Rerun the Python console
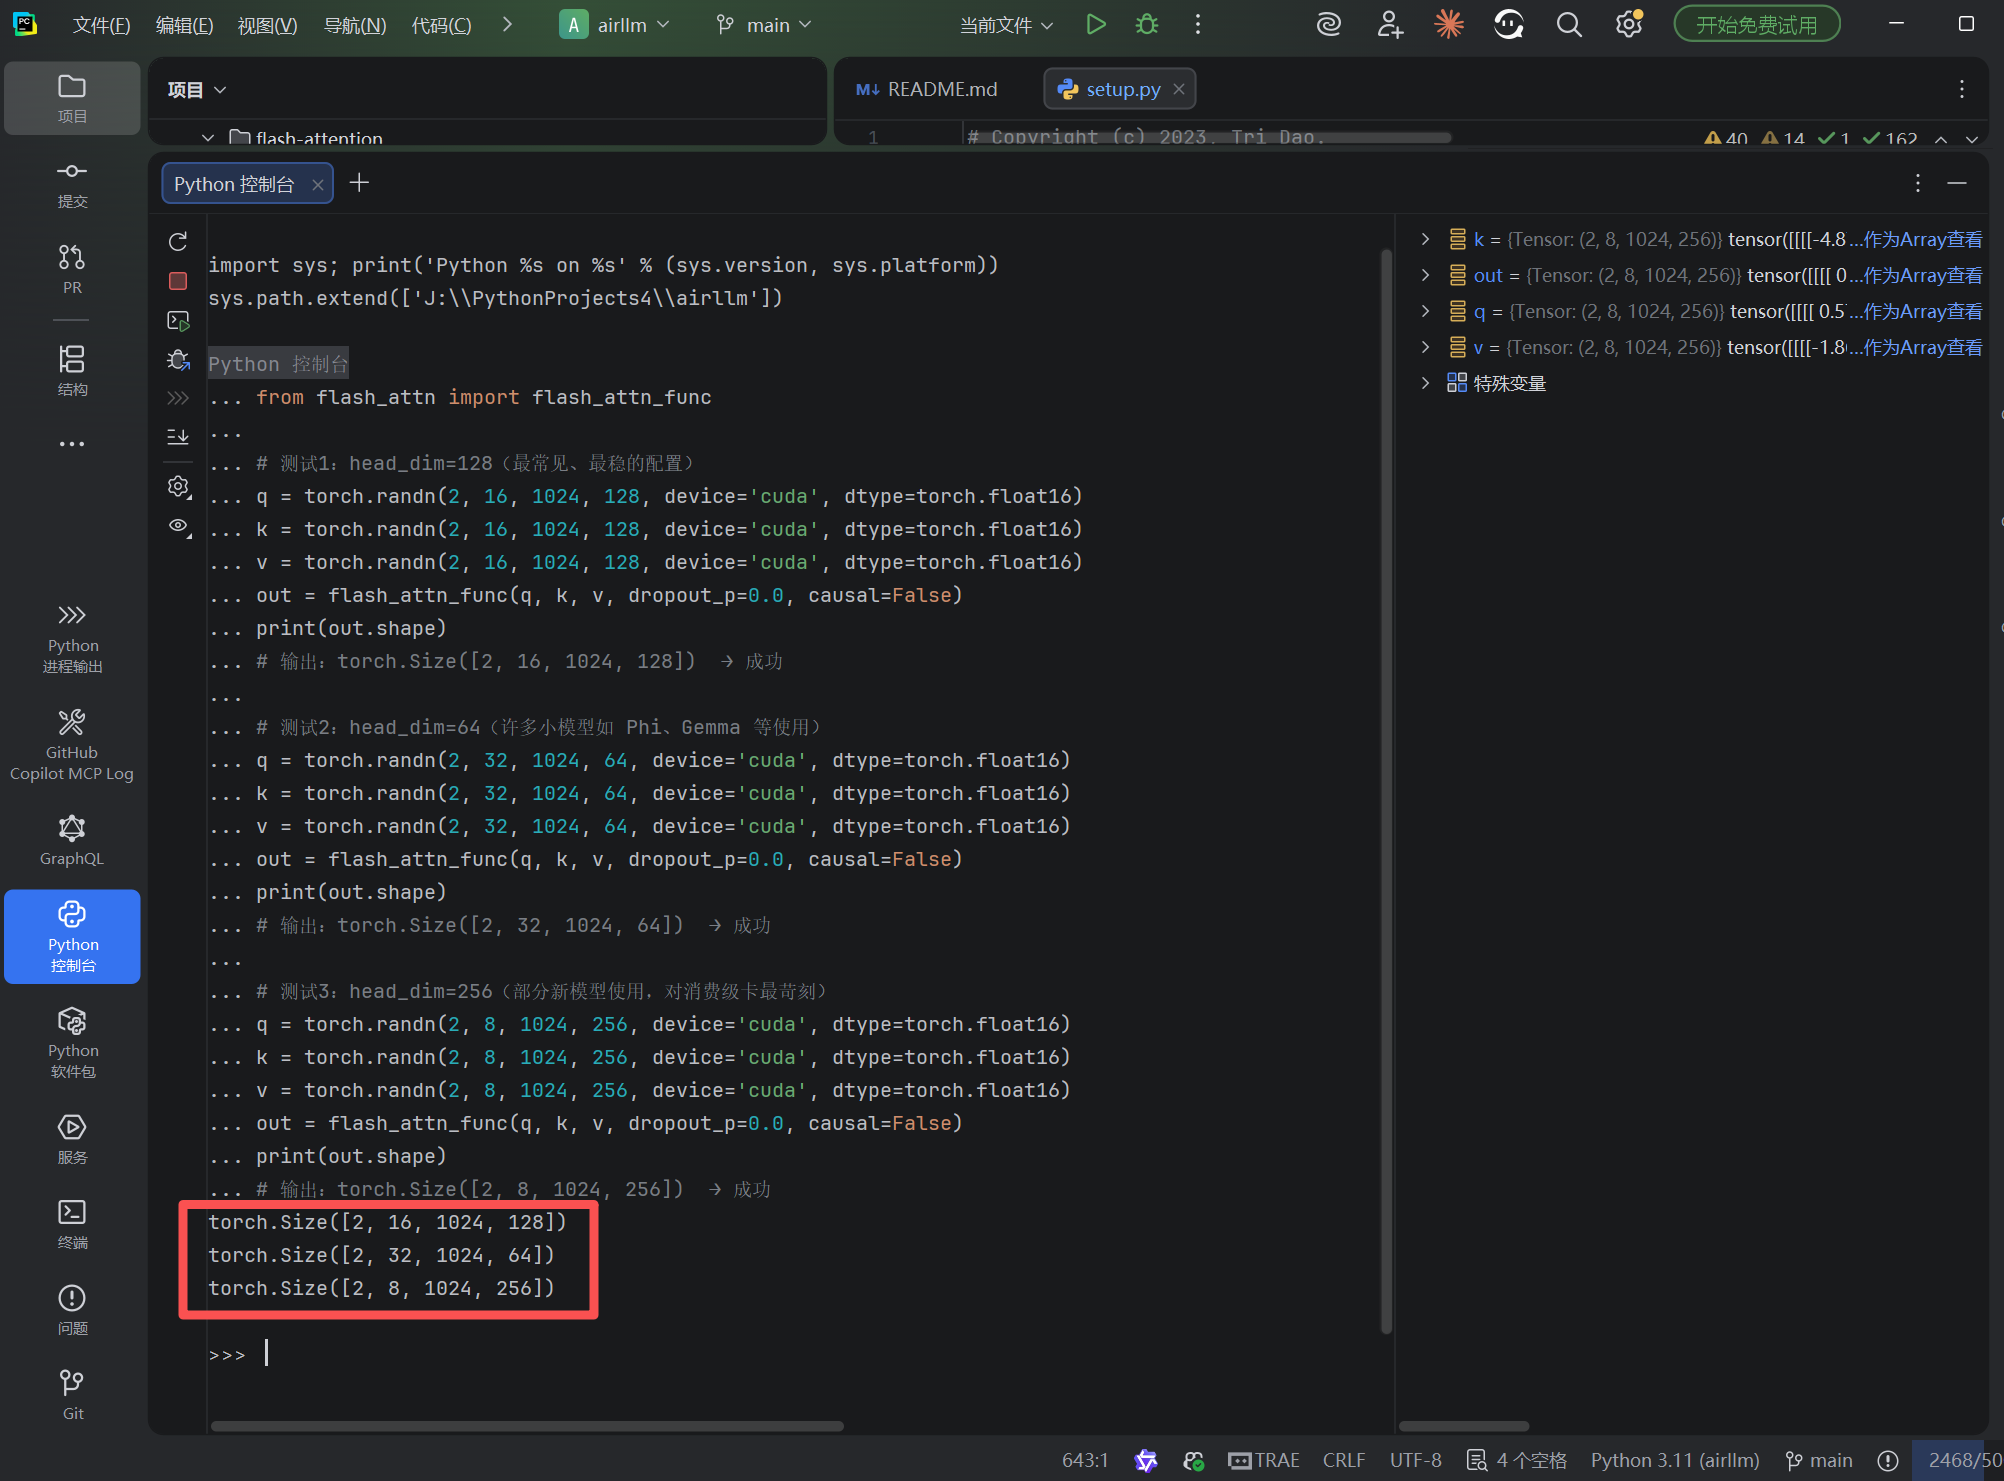 pyautogui.click(x=178, y=242)
